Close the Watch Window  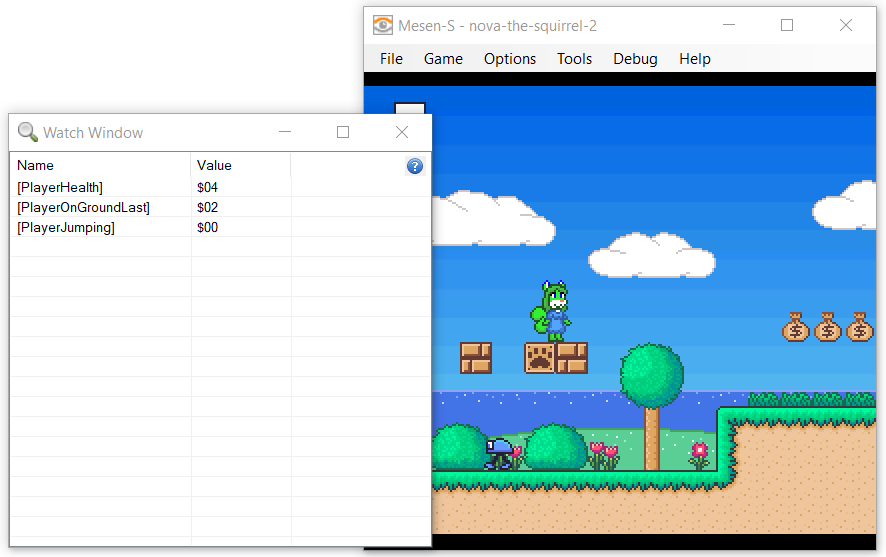coord(402,132)
